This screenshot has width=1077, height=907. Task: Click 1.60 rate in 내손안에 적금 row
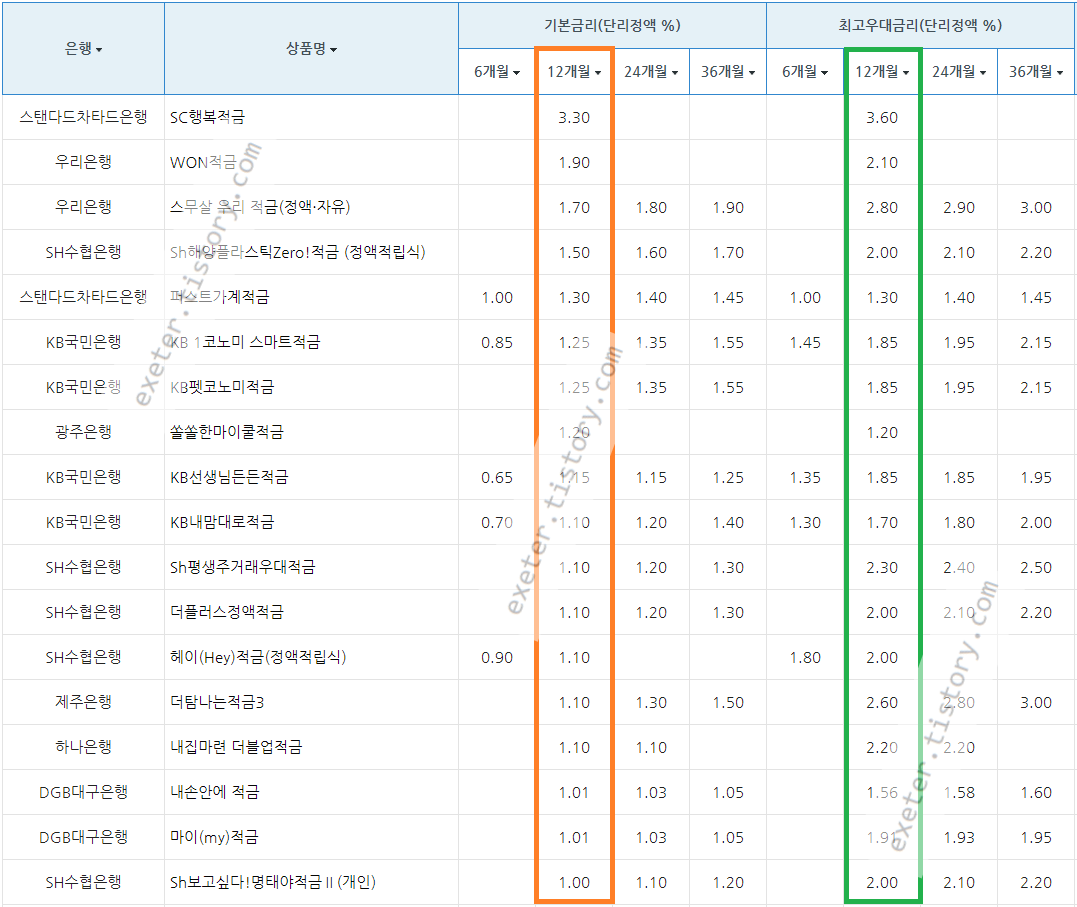coord(1035,792)
